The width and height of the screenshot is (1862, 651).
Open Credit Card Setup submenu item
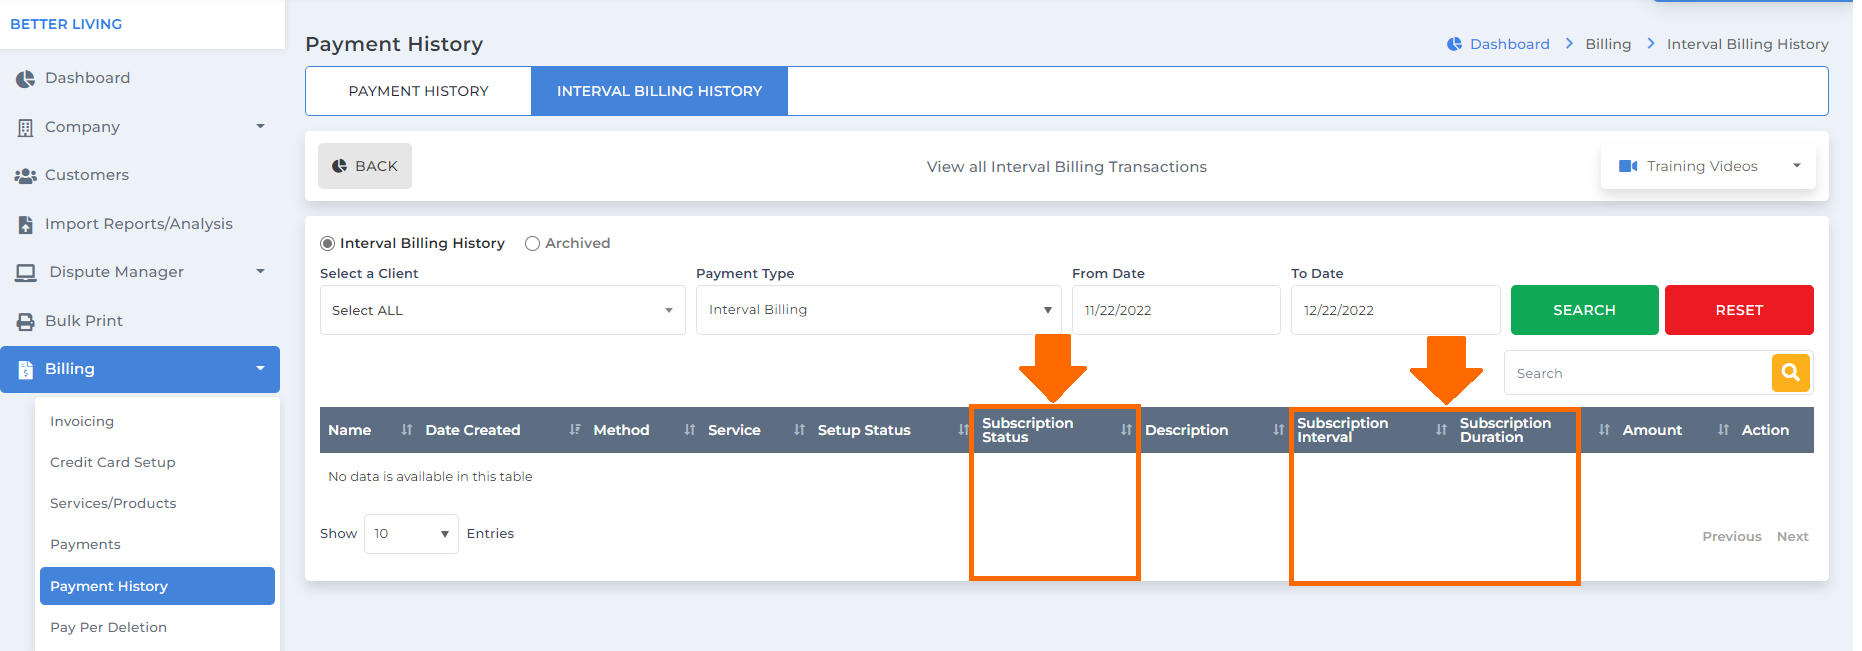(113, 463)
